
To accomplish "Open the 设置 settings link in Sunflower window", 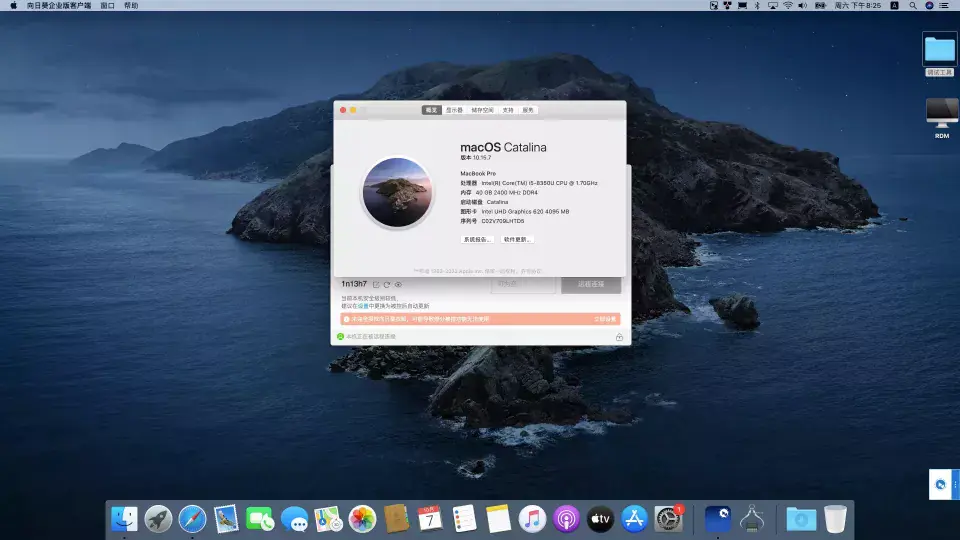I will click(x=363, y=306).
